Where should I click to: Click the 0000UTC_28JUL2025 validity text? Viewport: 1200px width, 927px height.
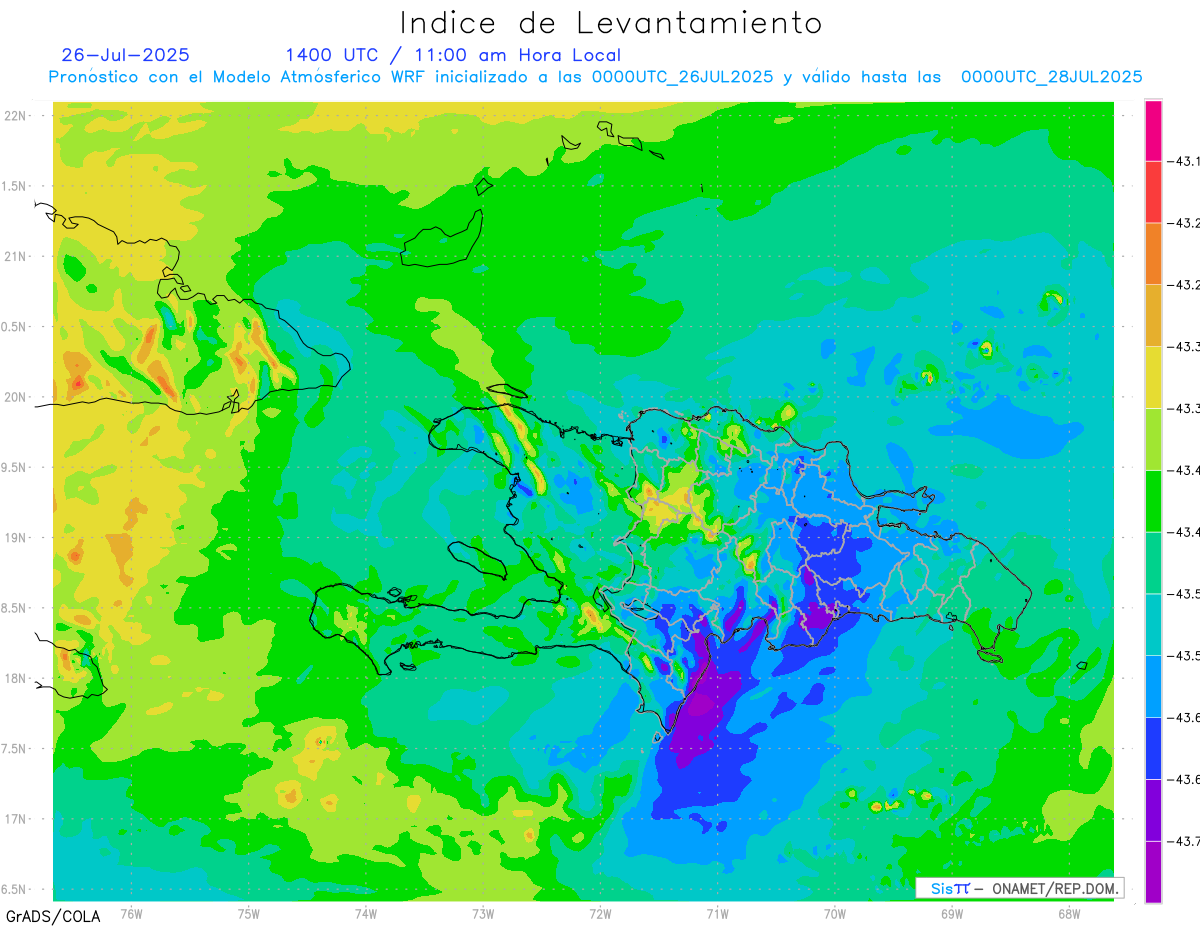1052,77
